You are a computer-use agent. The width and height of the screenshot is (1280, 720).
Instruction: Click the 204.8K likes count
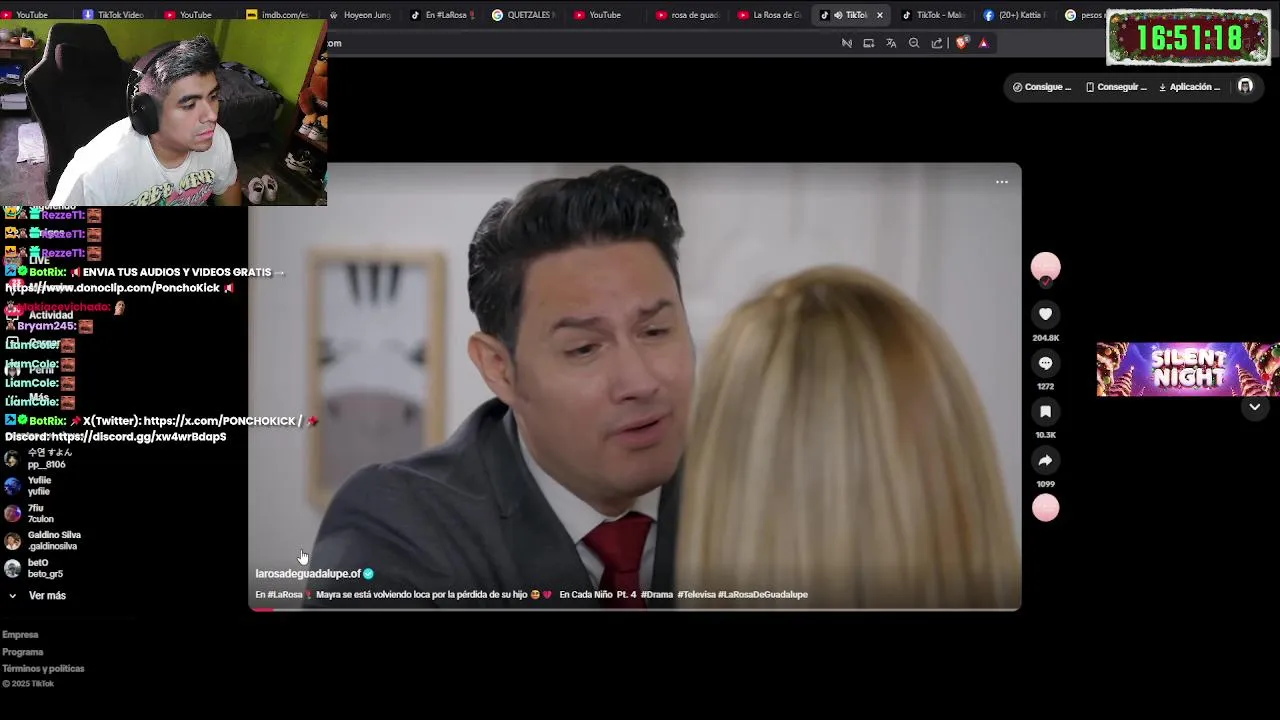(x=1045, y=338)
